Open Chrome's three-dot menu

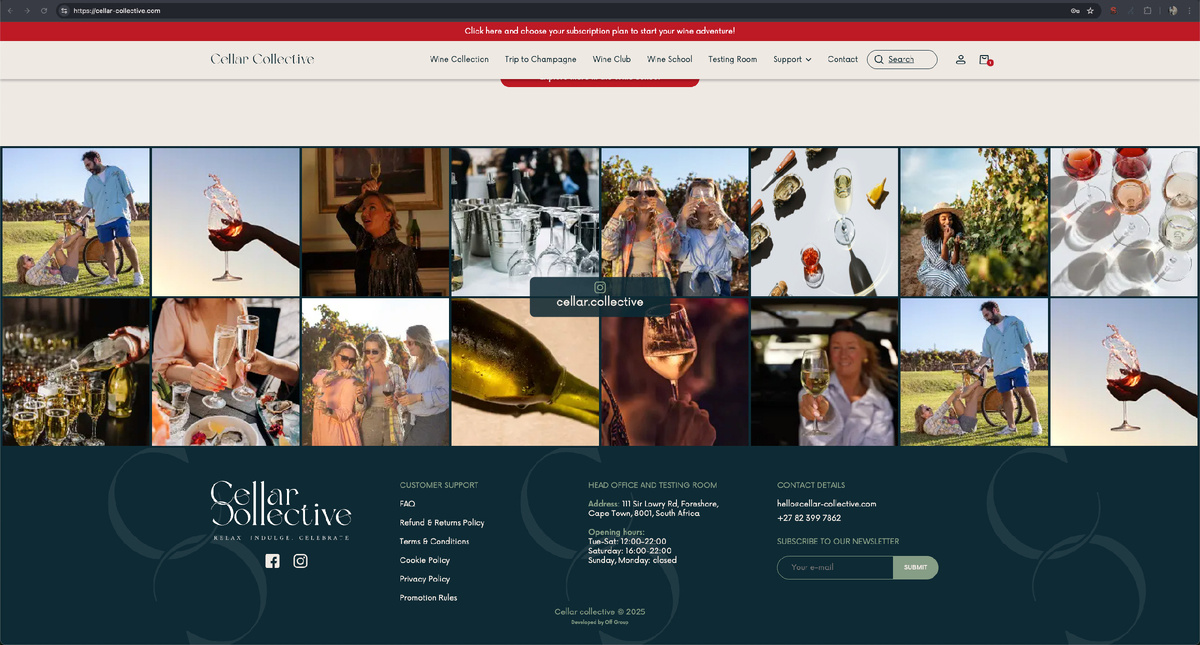pyautogui.click(x=1190, y=11)
